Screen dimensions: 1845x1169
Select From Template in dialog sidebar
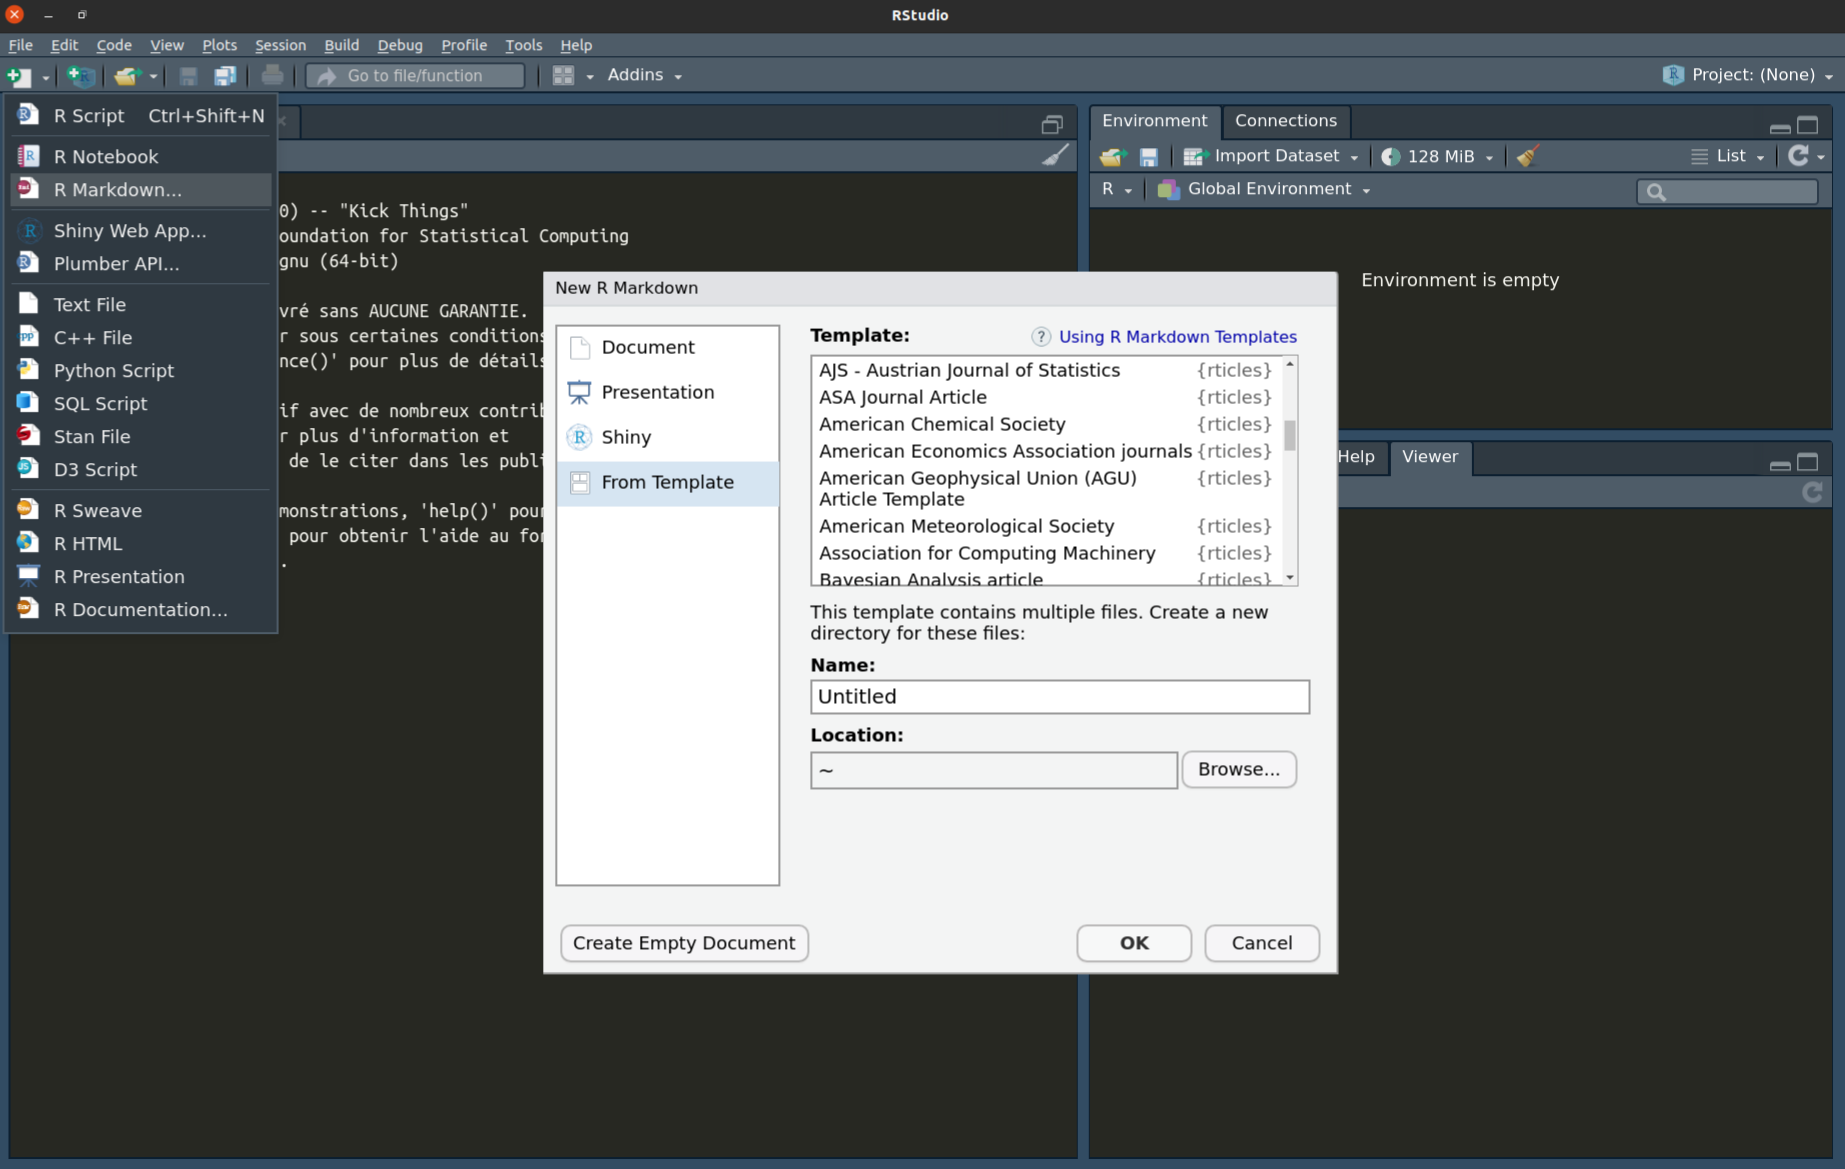[668, 482]
